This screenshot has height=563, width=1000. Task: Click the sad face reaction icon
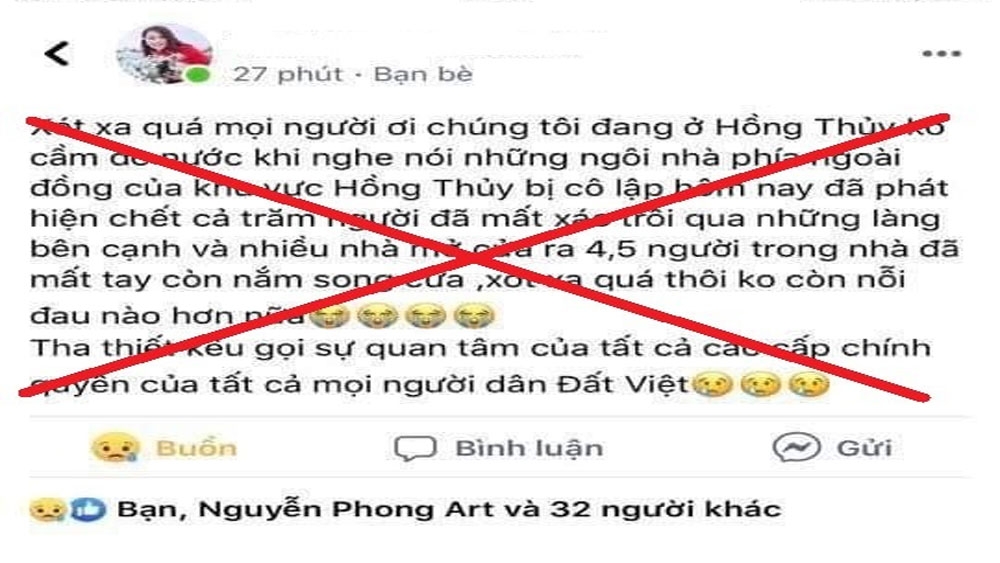coord(115,448)
